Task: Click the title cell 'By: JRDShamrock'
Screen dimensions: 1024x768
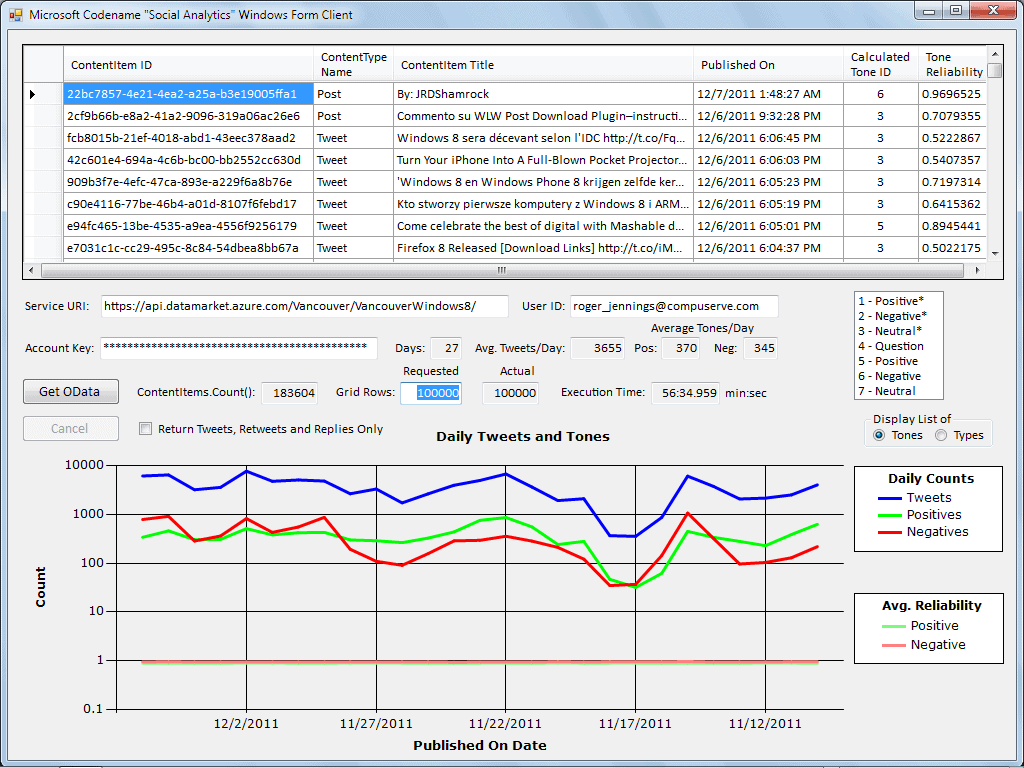Action: tap(543, 94)
